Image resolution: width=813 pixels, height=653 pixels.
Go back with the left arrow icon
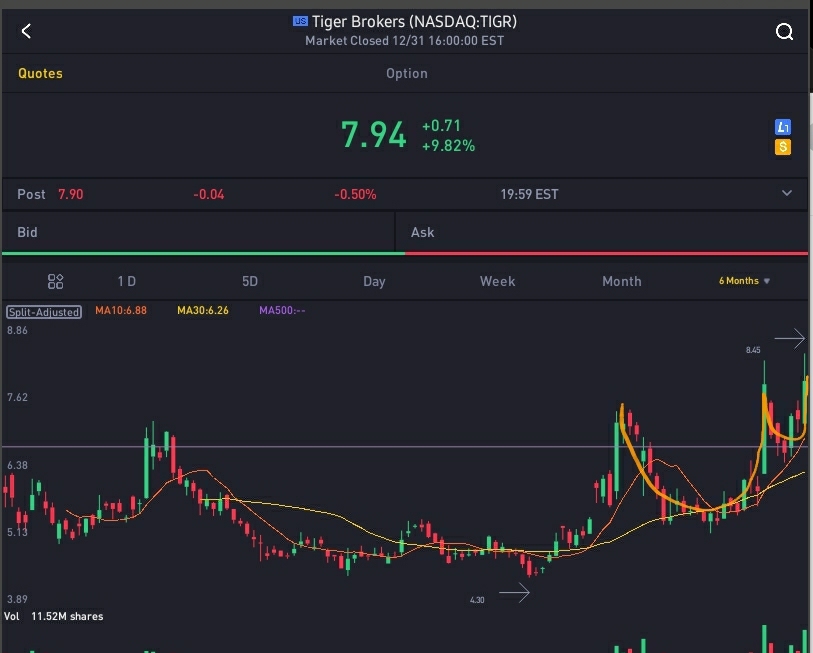point(26,31)
